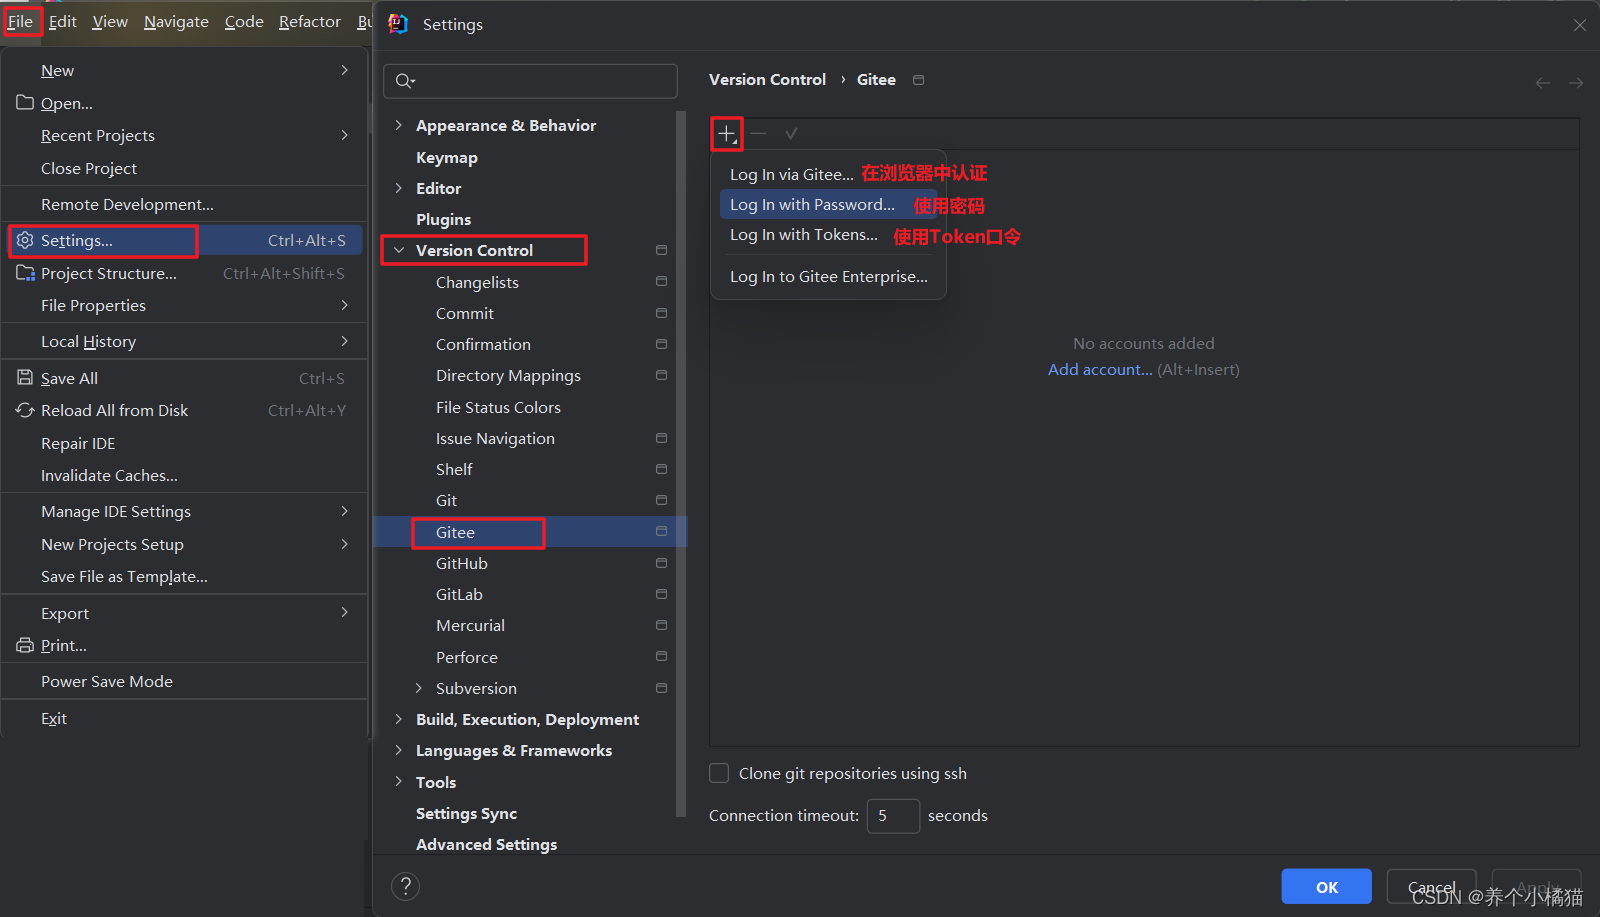Click the Save All disk icon
1600x917 pixels.
25,377
